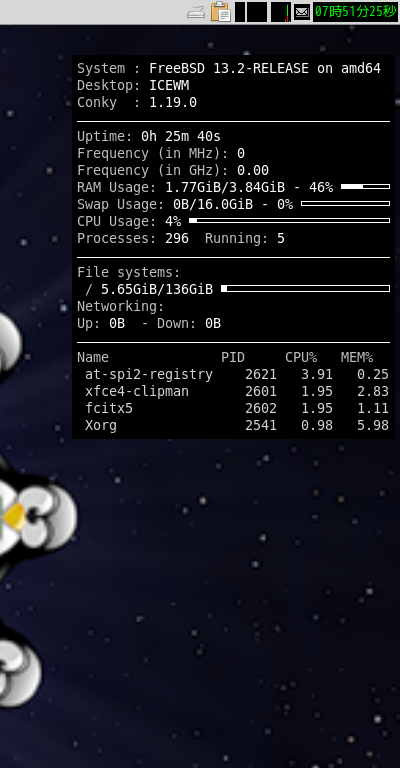Viewport: 400px width, 768px height.
Task: Click the Xorg PID '2541'
Action: 261,426
